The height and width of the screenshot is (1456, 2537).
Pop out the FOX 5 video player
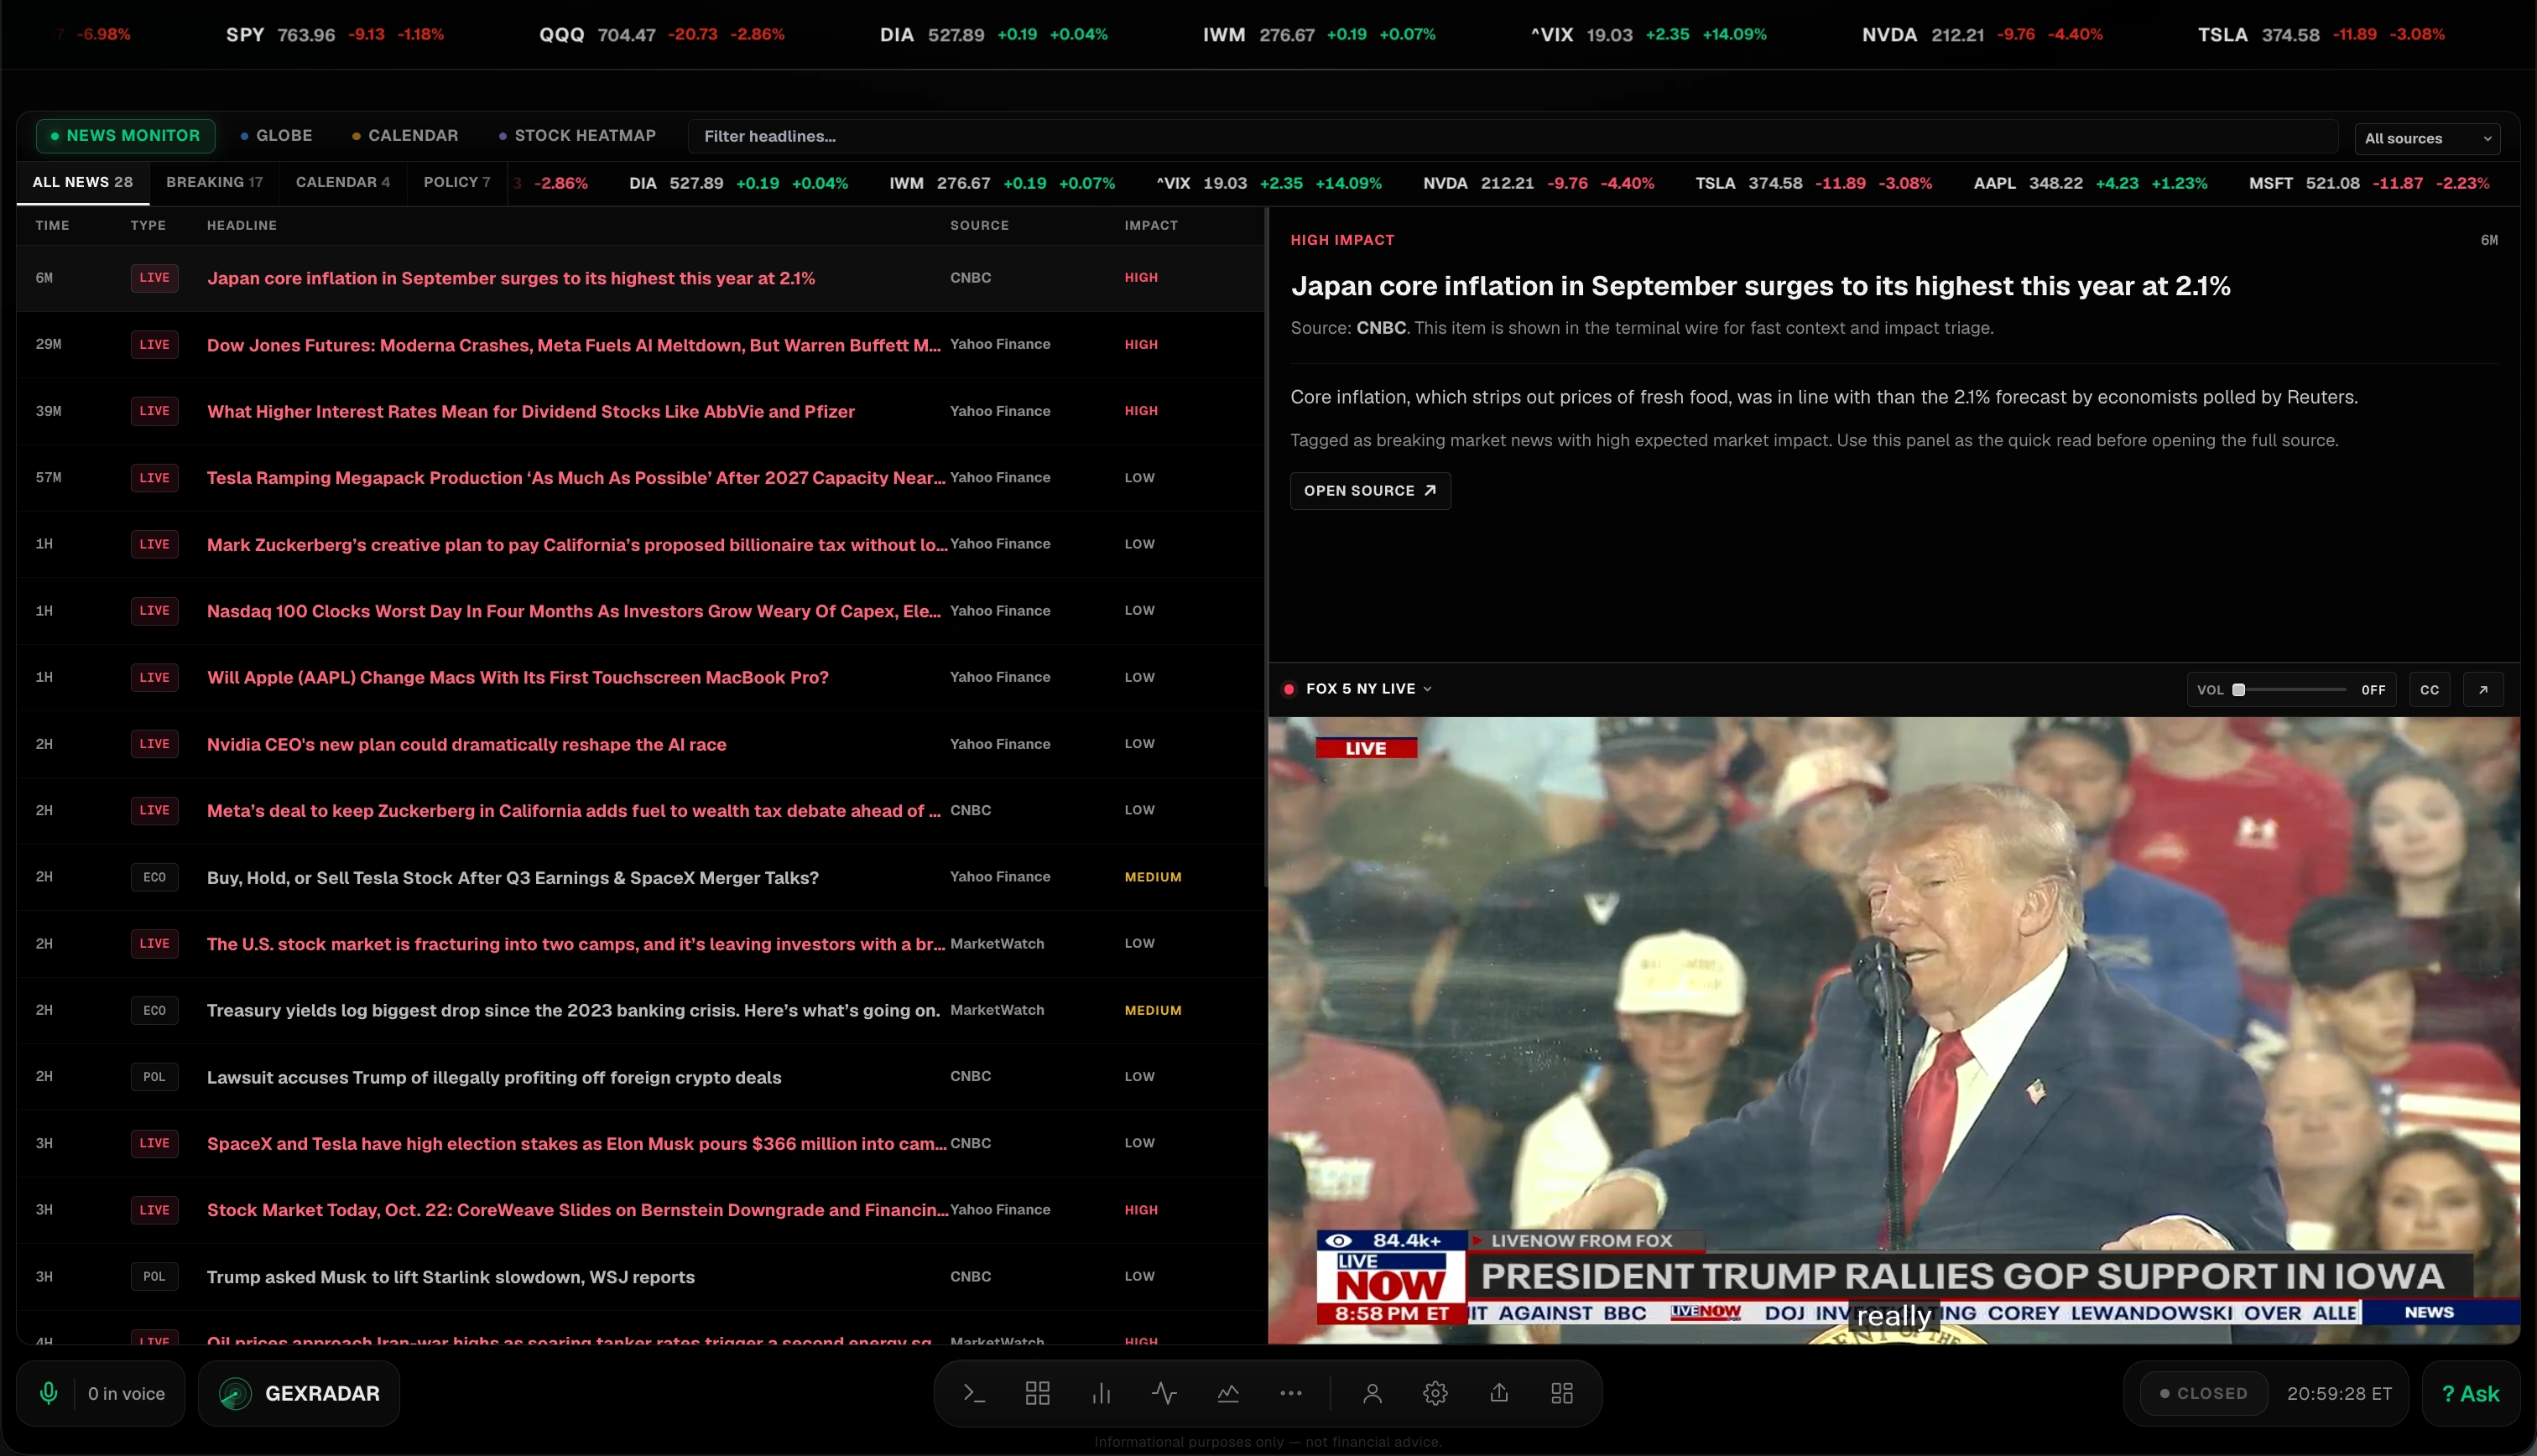click(x=2483, y=689)
